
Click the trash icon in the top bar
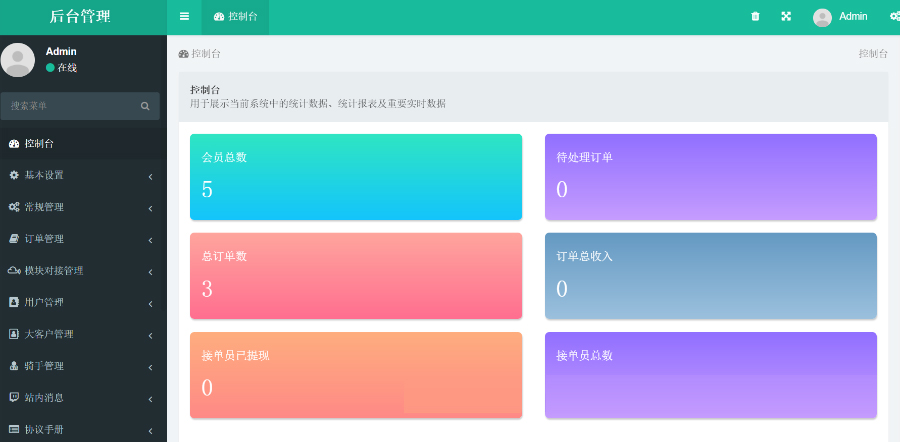(755, 16)
